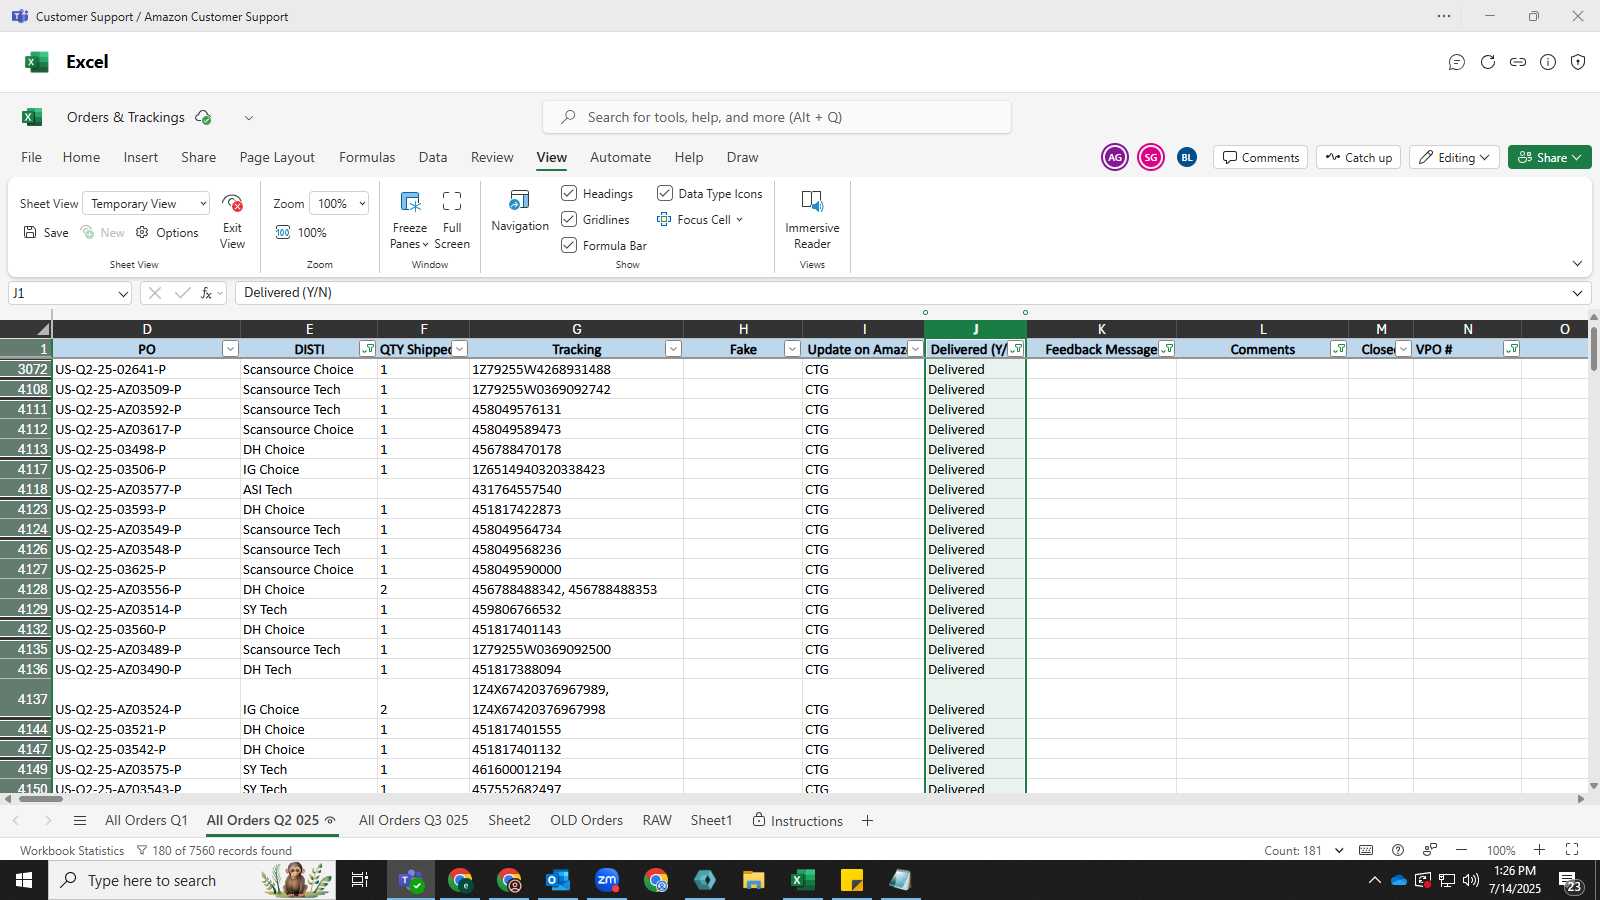Open Outlook from the taskbar
Viewport: 1600px width, 900px height.
(557, 880)
